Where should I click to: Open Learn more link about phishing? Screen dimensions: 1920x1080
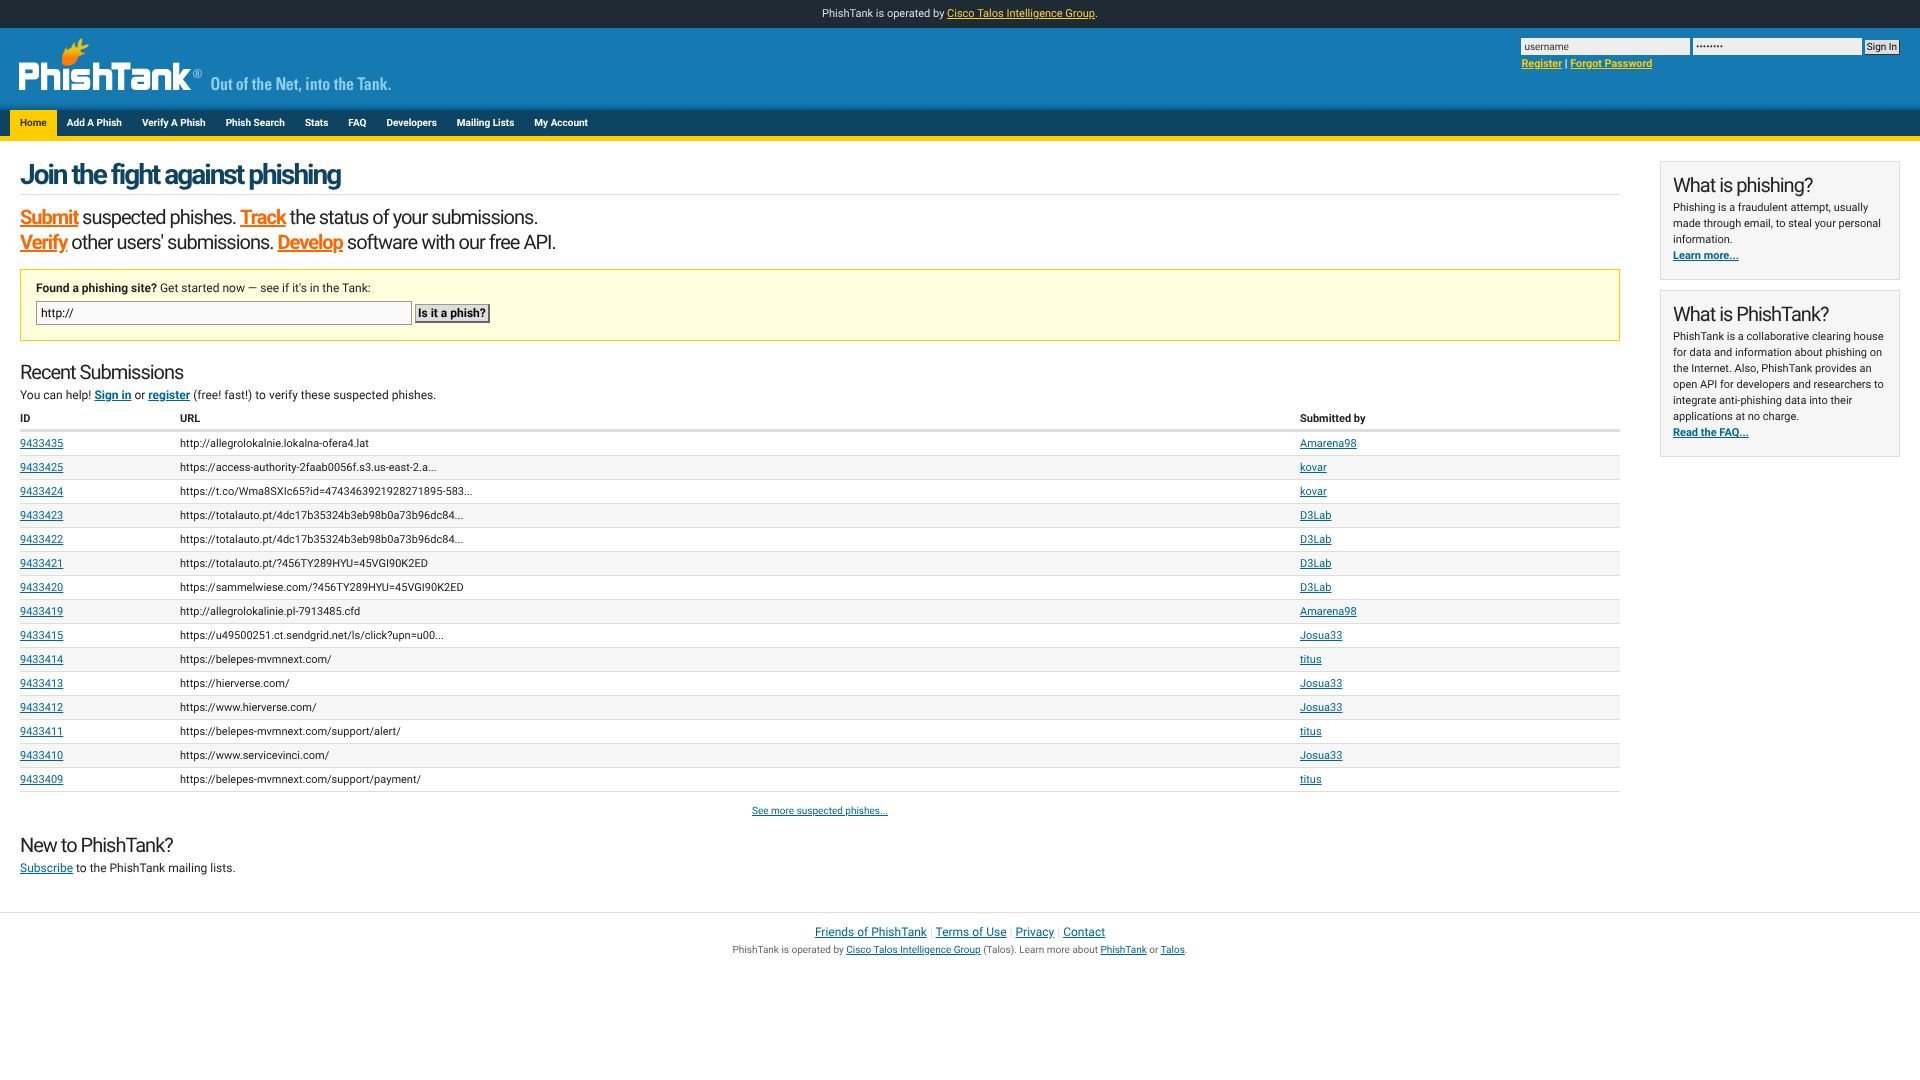click(x=1705, y=256)
